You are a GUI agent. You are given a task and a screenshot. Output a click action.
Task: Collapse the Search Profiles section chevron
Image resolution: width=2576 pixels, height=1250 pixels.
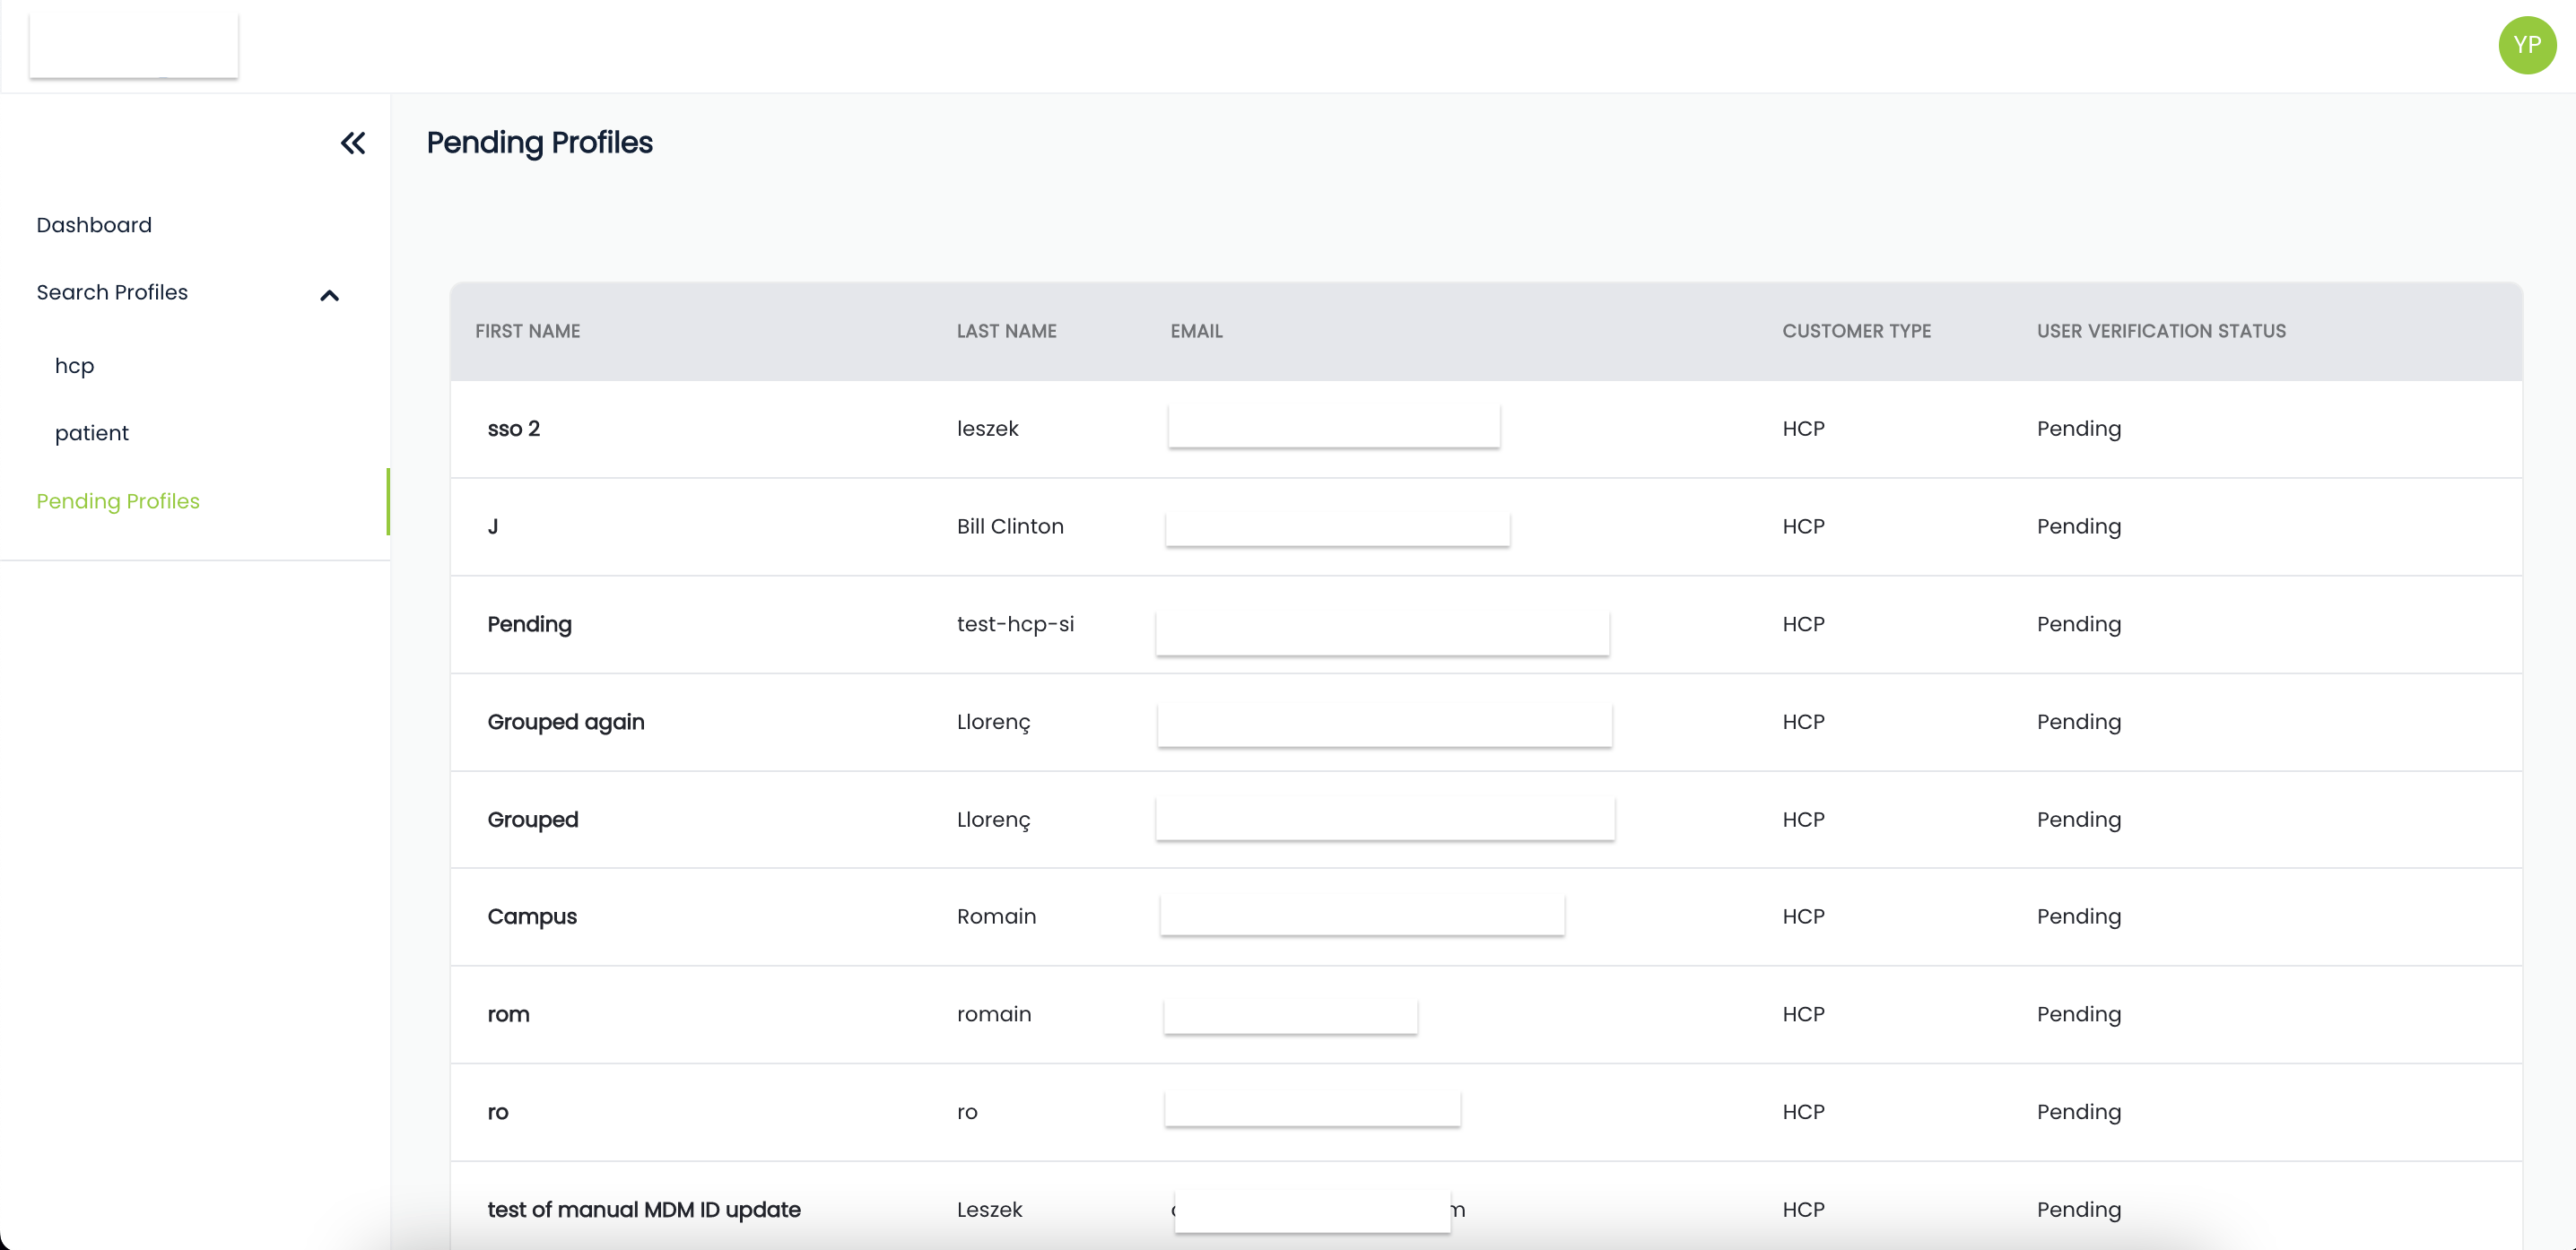click(329, 295)
